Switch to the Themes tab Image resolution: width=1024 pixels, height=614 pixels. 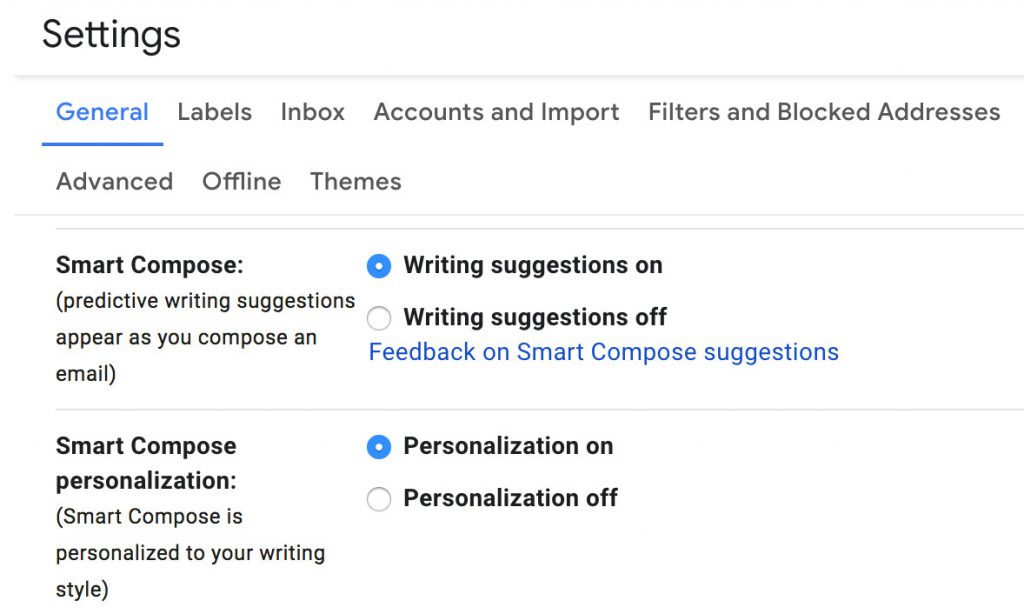(x=355, y=181)
